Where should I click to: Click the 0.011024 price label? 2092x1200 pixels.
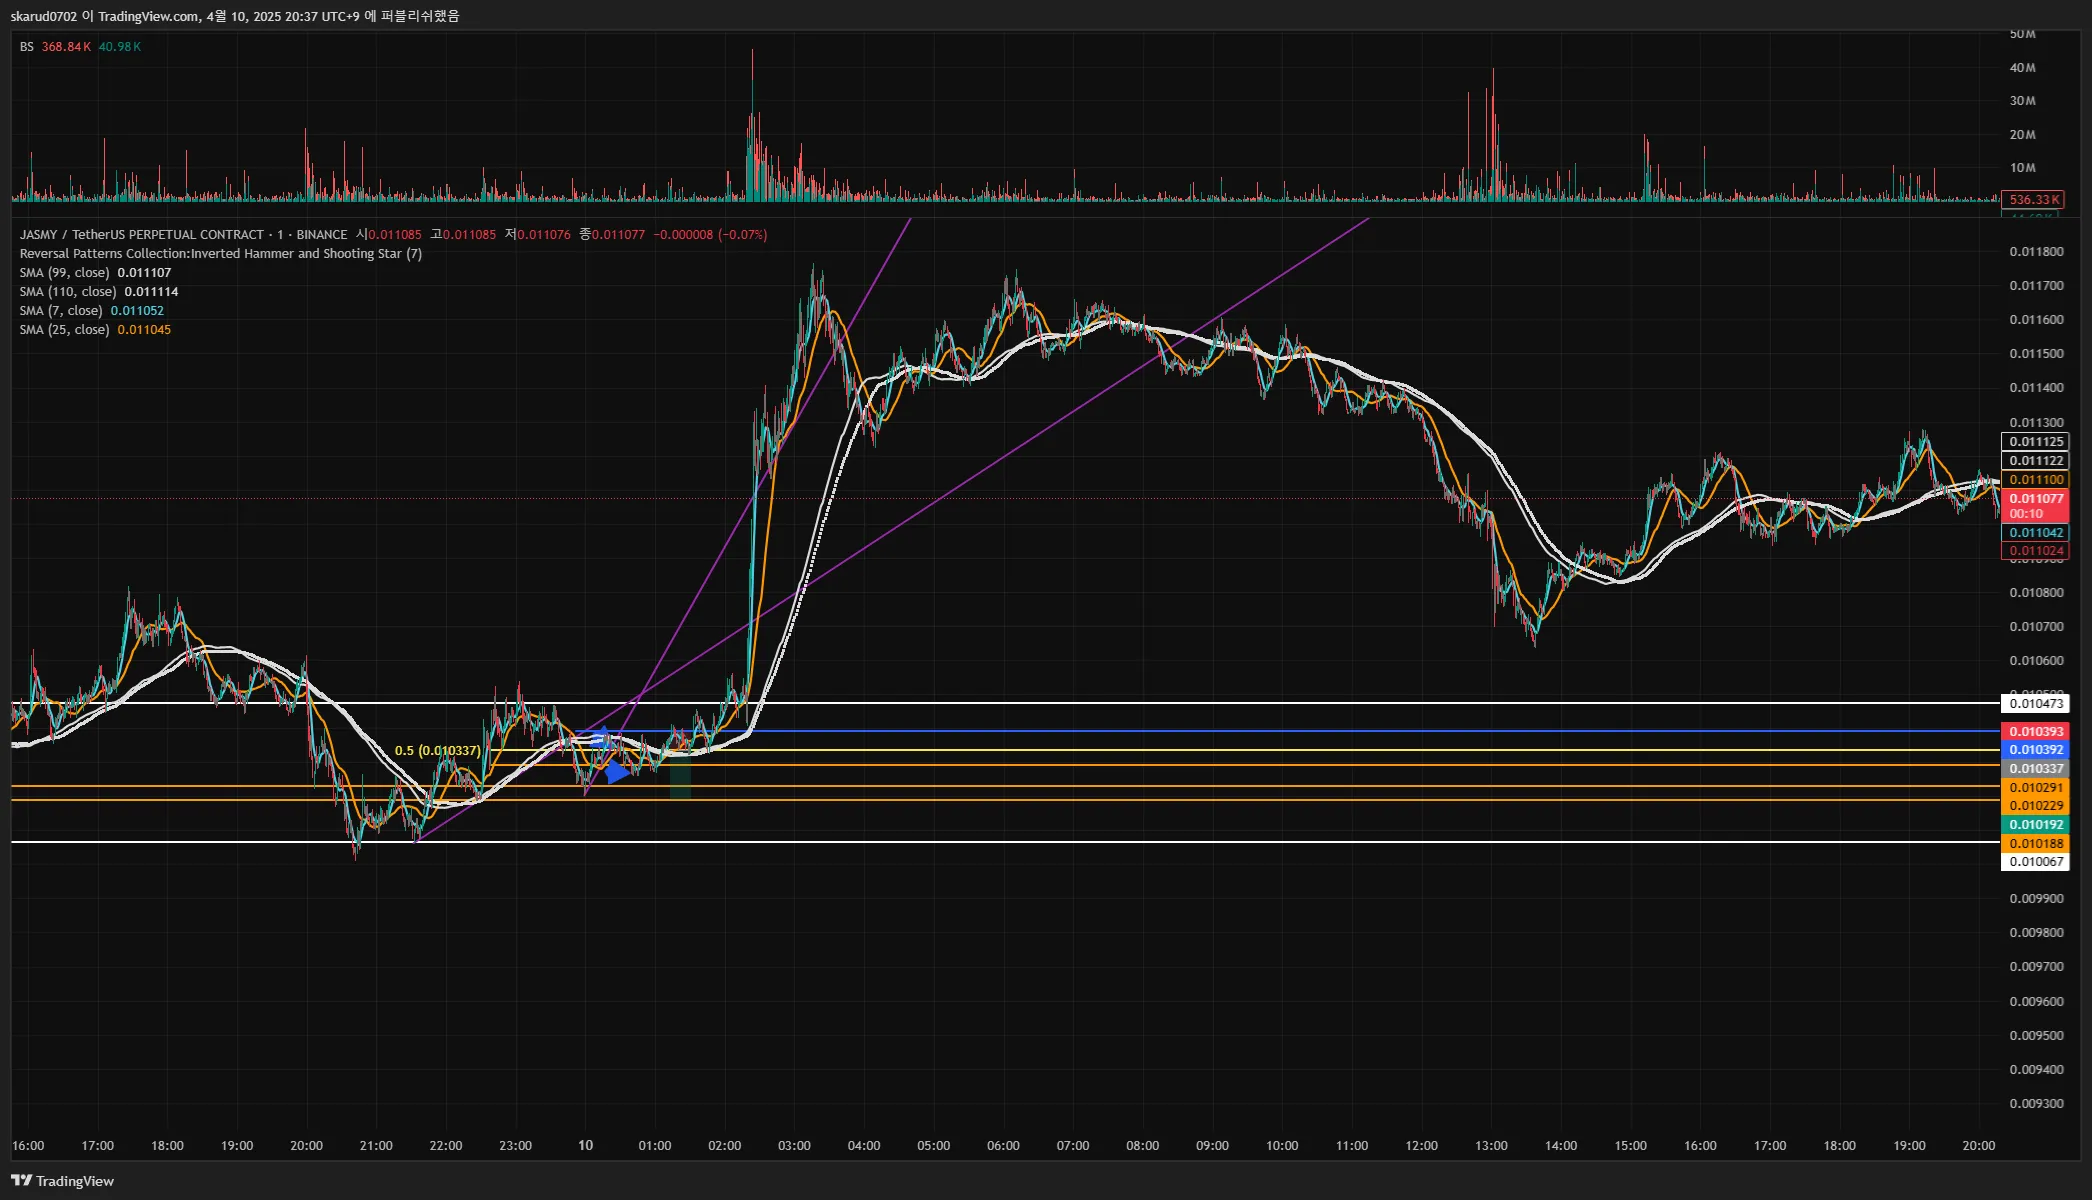click(x=2035, y=550)
